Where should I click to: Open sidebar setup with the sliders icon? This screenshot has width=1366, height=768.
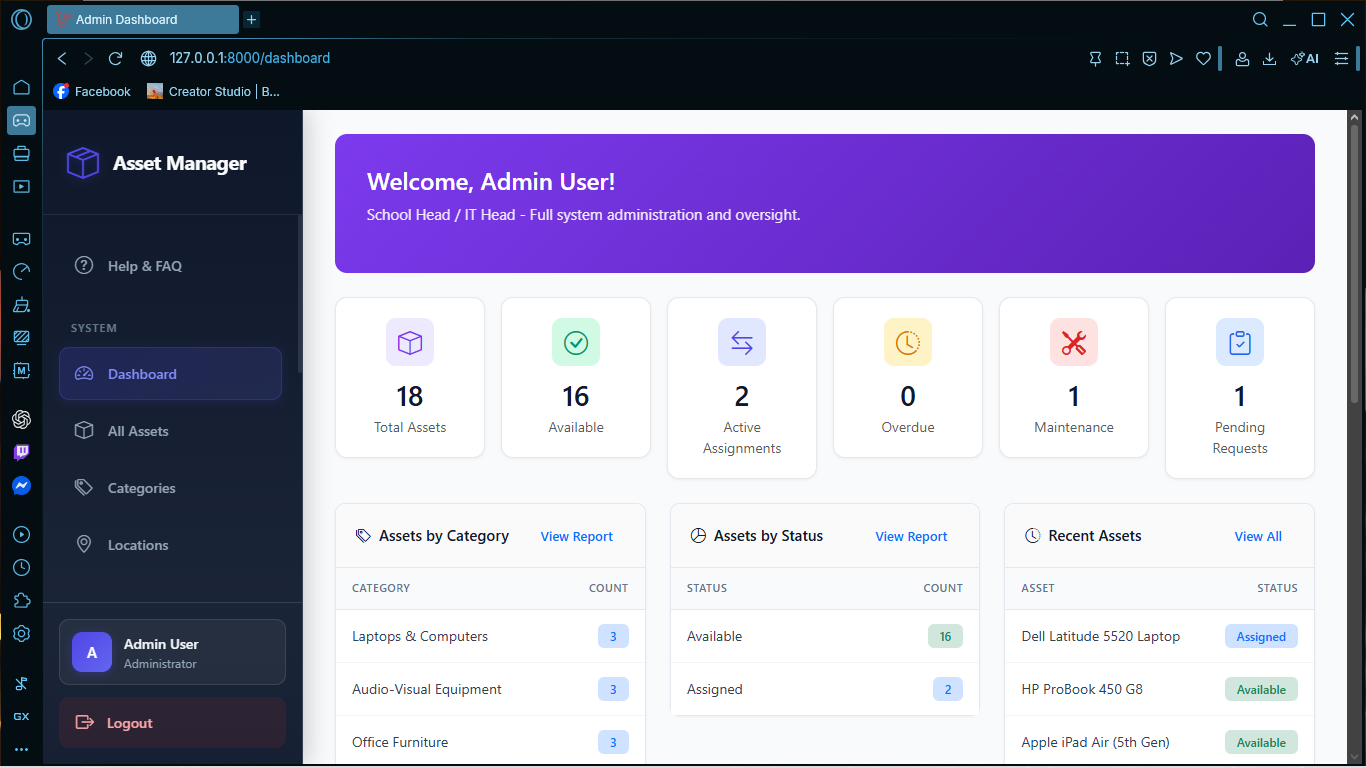coord(1341,58)
